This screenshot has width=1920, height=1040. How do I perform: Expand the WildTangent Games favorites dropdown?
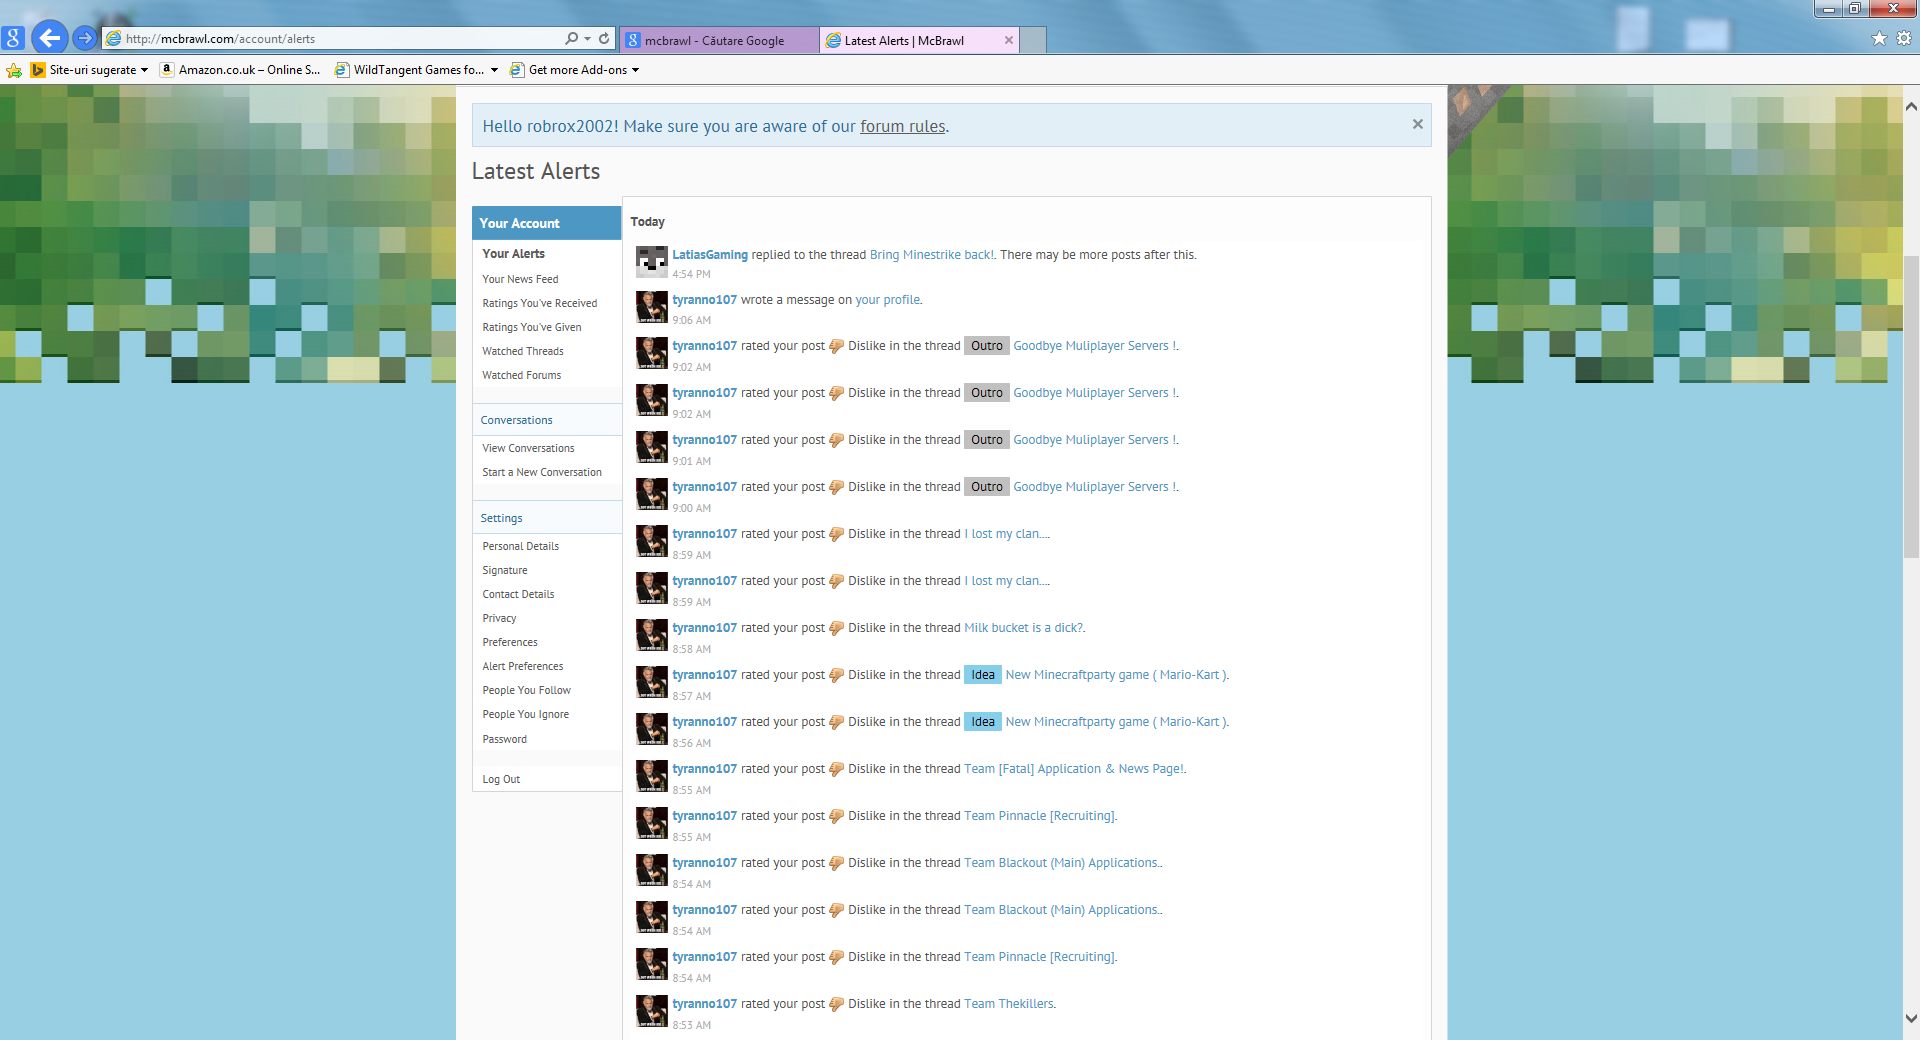[494, 70]
